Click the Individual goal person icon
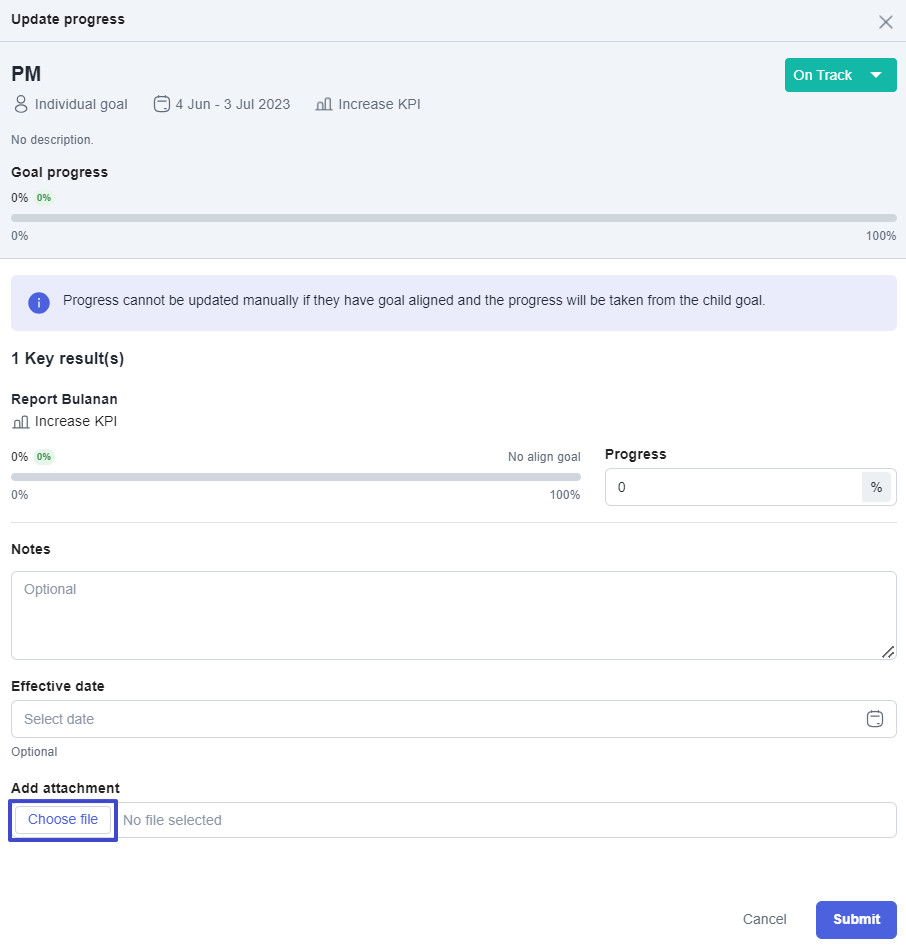Viewport: 906px width, 952px height. click(21, 104)
